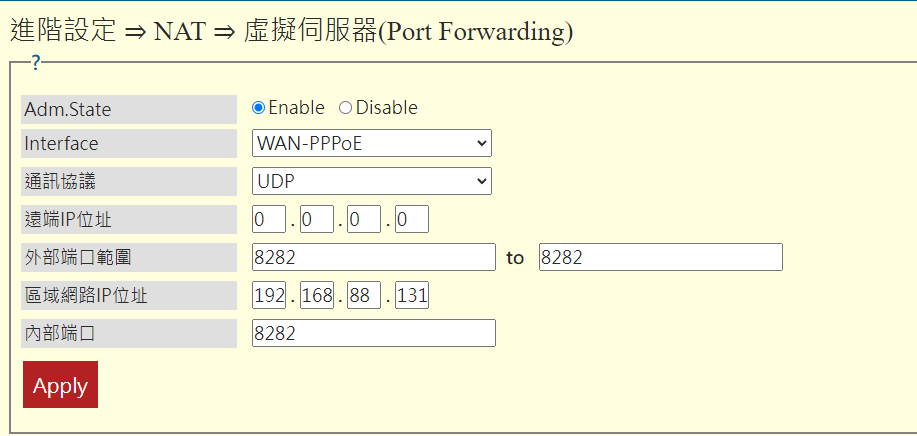
Task: Select the Enable radio button
Action: tap(259, 108)
